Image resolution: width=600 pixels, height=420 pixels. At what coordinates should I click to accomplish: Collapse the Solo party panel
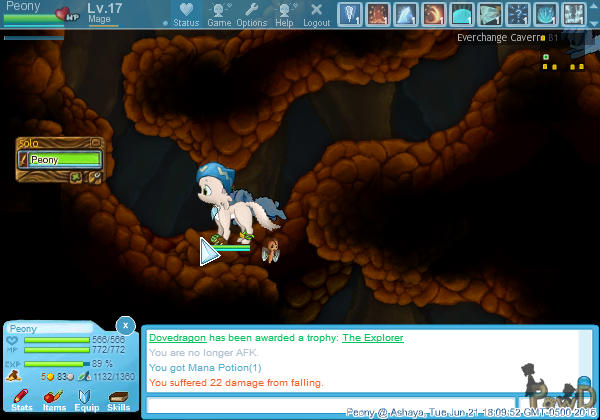point(95,143)
